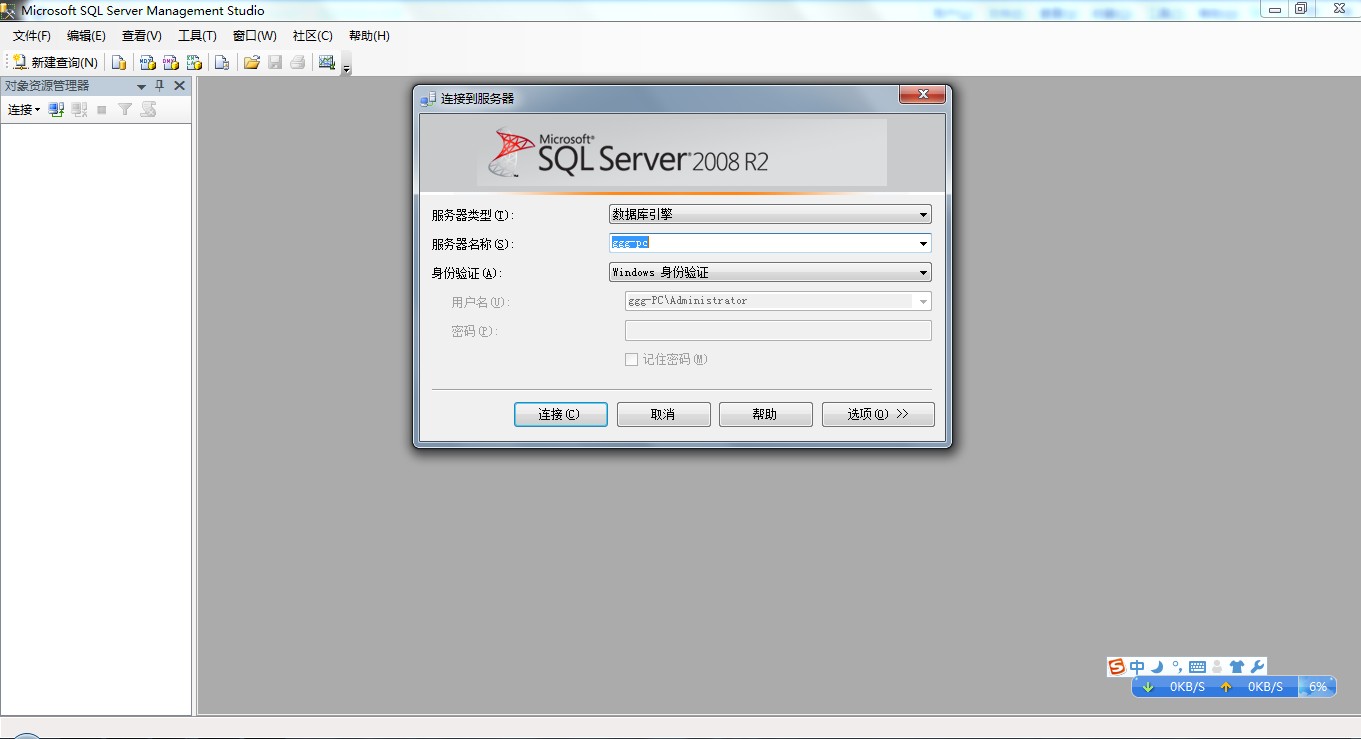Start an Analysis Services MDX query
The image size is (1361, 739).
click(147, 62)
